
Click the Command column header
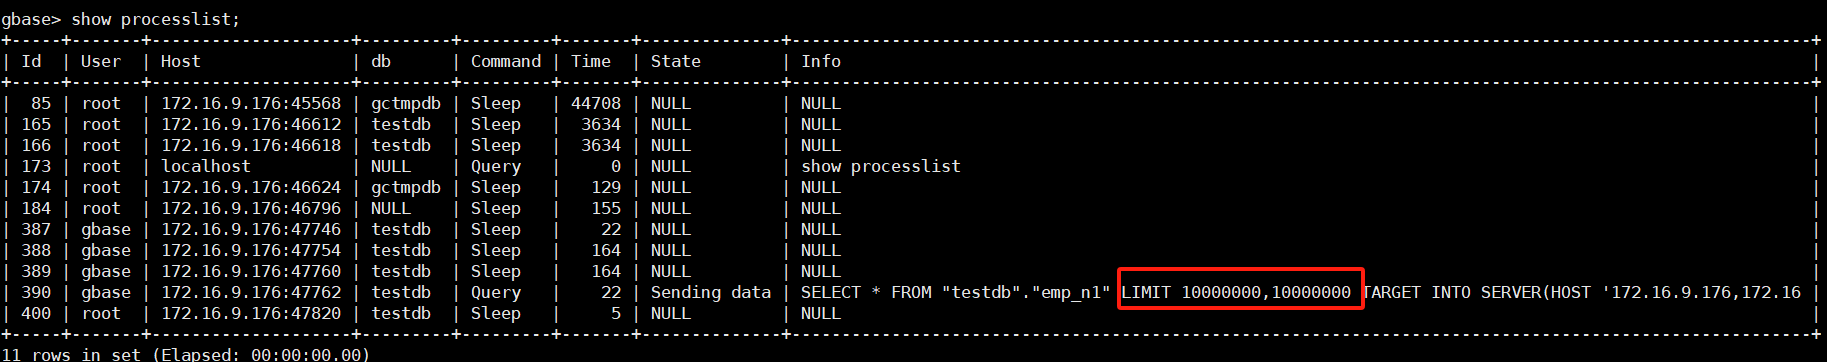[x=506, y=61]
